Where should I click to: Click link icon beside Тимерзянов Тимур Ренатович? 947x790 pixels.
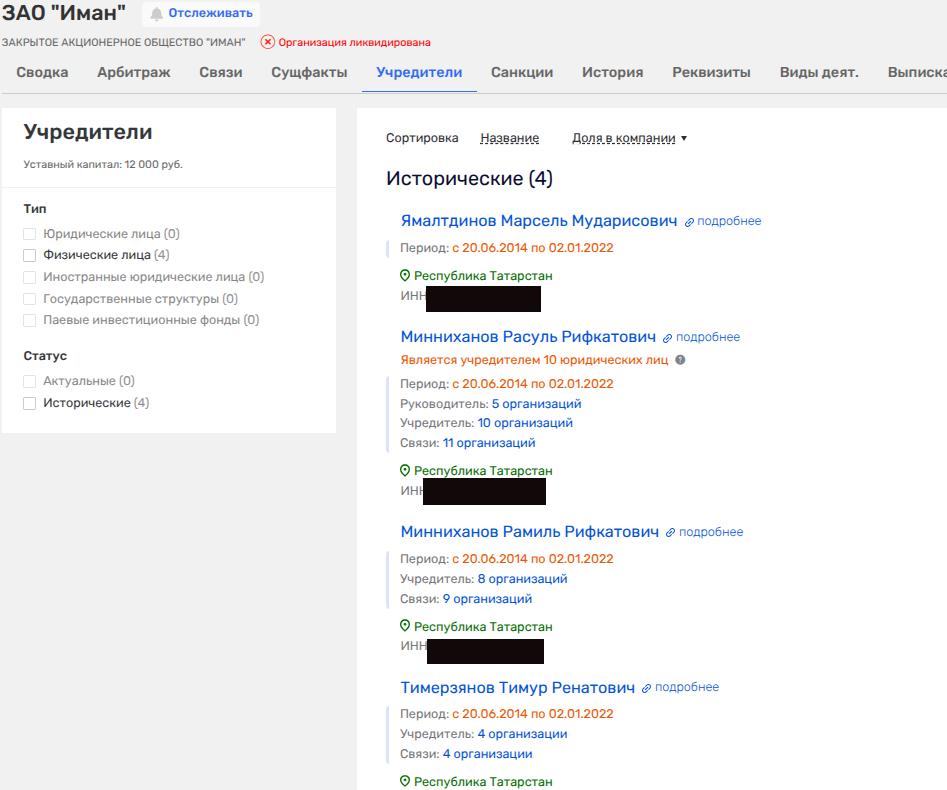[647, 688]
